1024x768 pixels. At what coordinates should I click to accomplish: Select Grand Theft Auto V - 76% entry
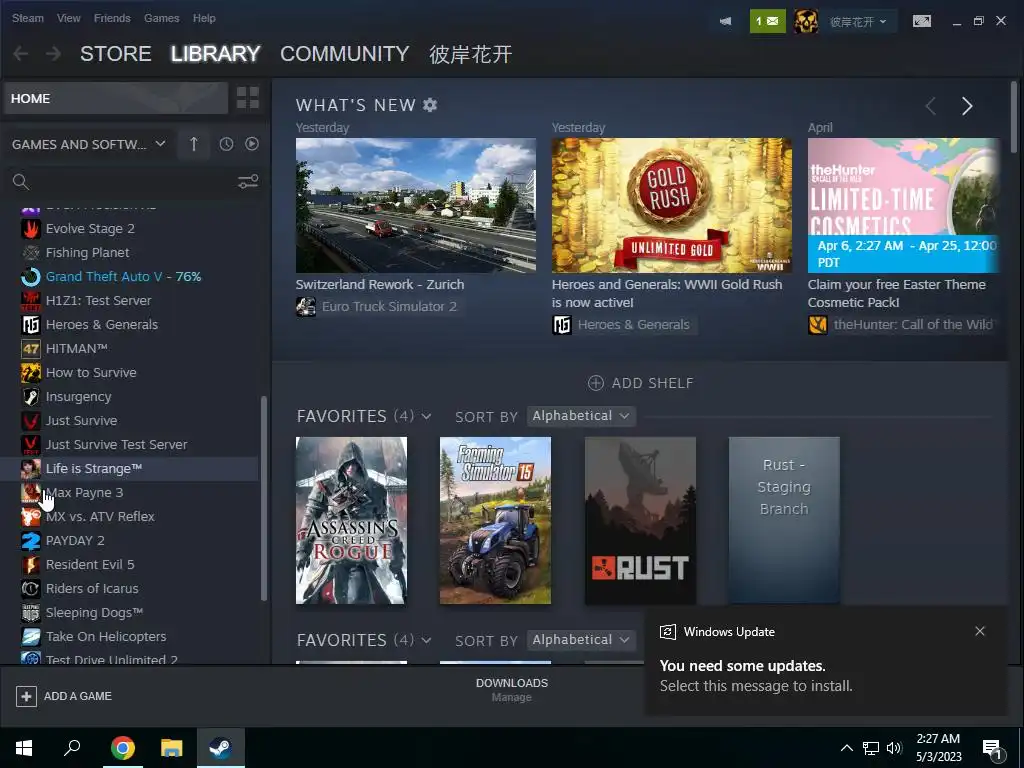click(x=130, y=277)
